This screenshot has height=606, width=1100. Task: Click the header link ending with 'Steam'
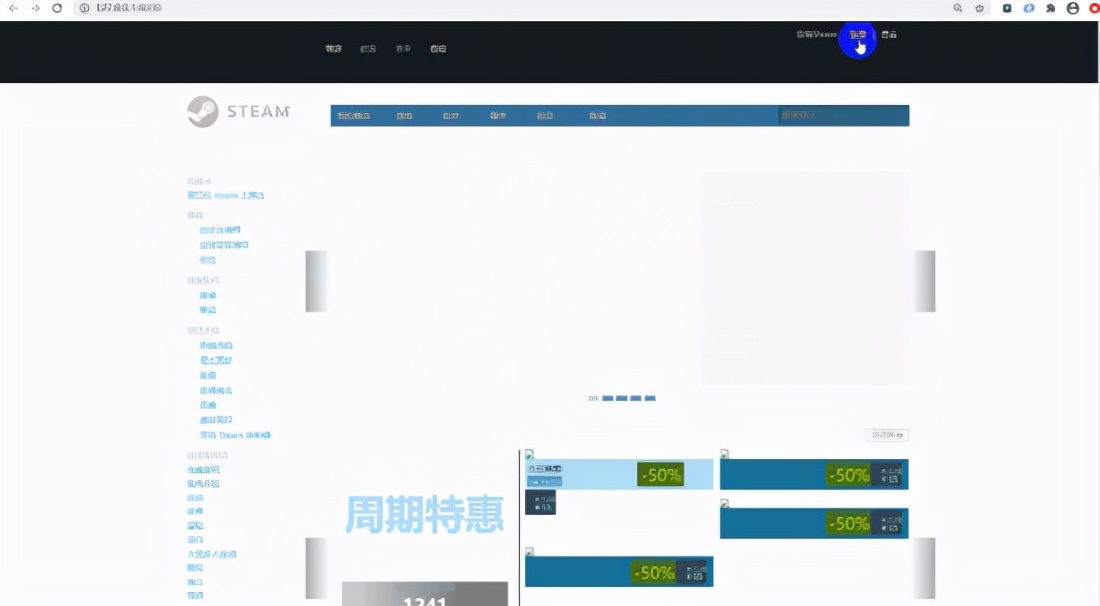point(817,34)
